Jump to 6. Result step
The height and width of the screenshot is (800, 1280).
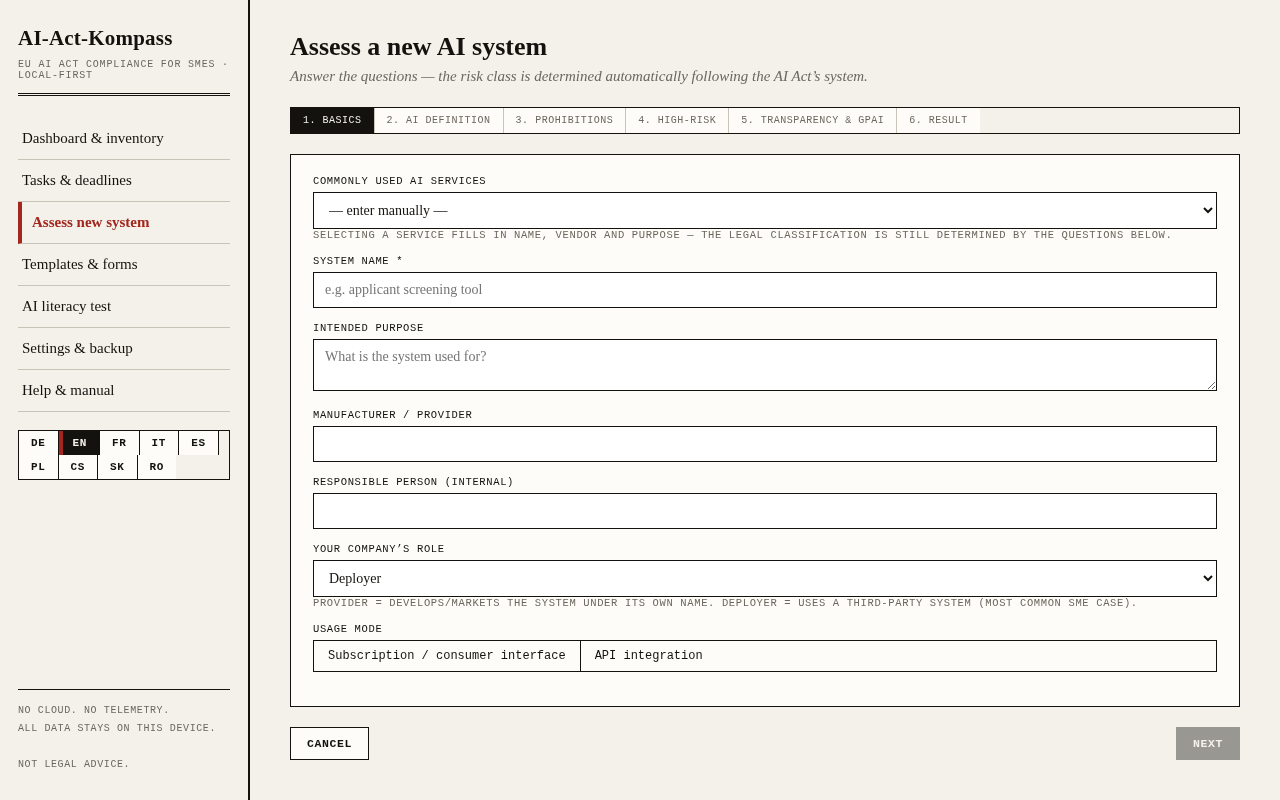(938, 120)
